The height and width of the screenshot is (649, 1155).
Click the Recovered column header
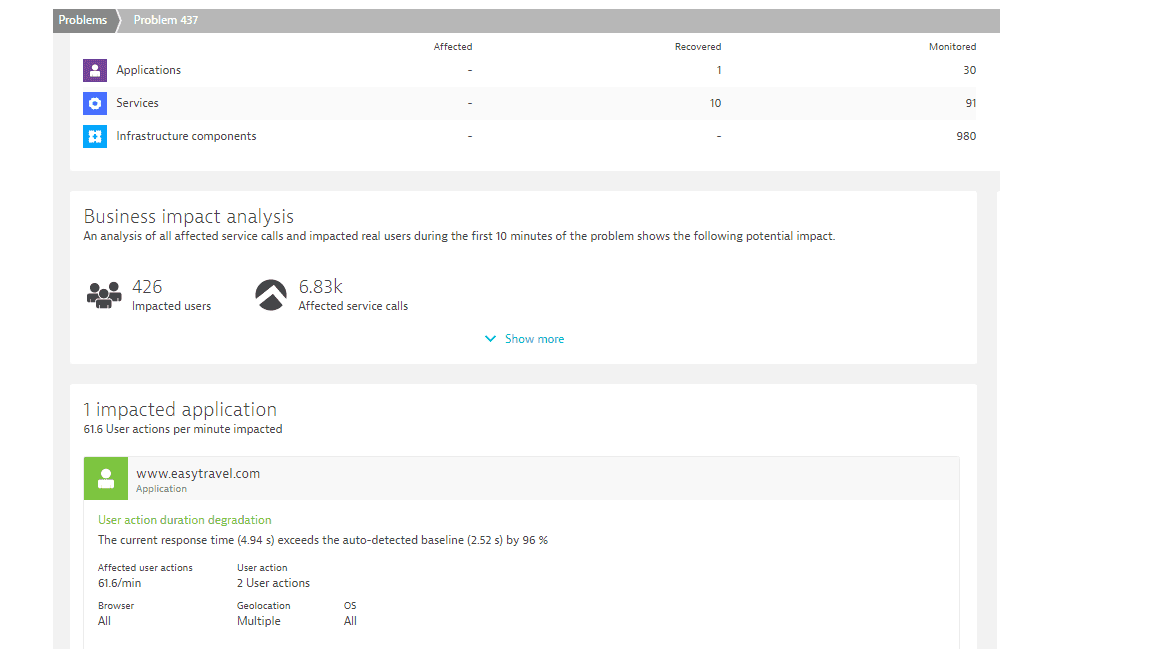click(698, 46)
